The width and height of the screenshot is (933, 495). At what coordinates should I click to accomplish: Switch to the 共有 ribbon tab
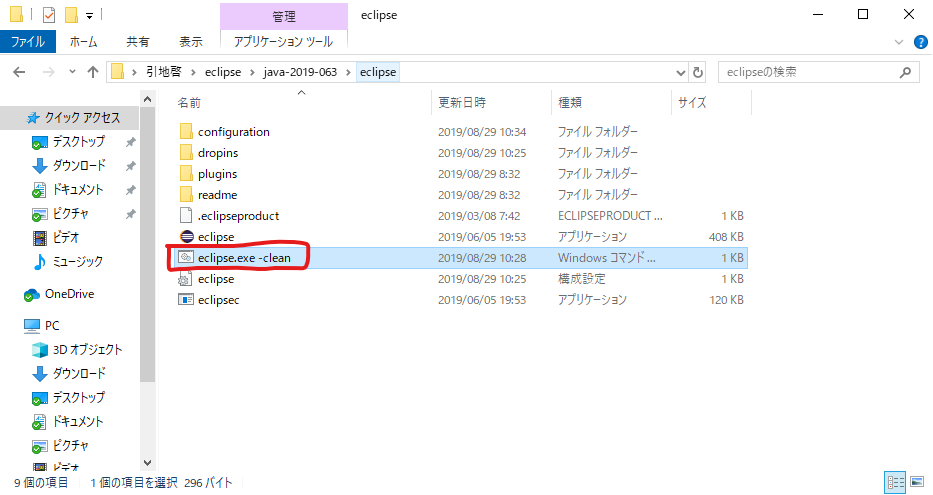pyautogui.click(x=137, y=42)
